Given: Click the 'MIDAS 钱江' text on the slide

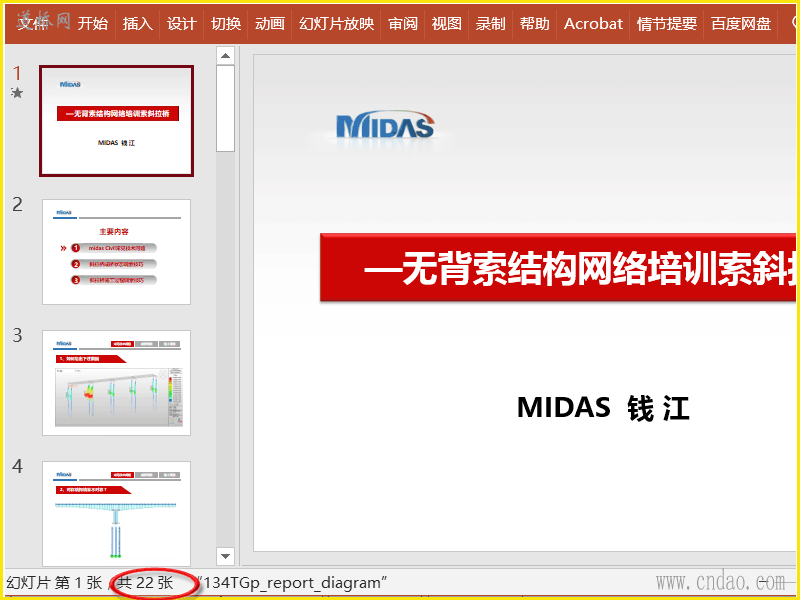Looking at the screenshot, I should coord(603,408).
